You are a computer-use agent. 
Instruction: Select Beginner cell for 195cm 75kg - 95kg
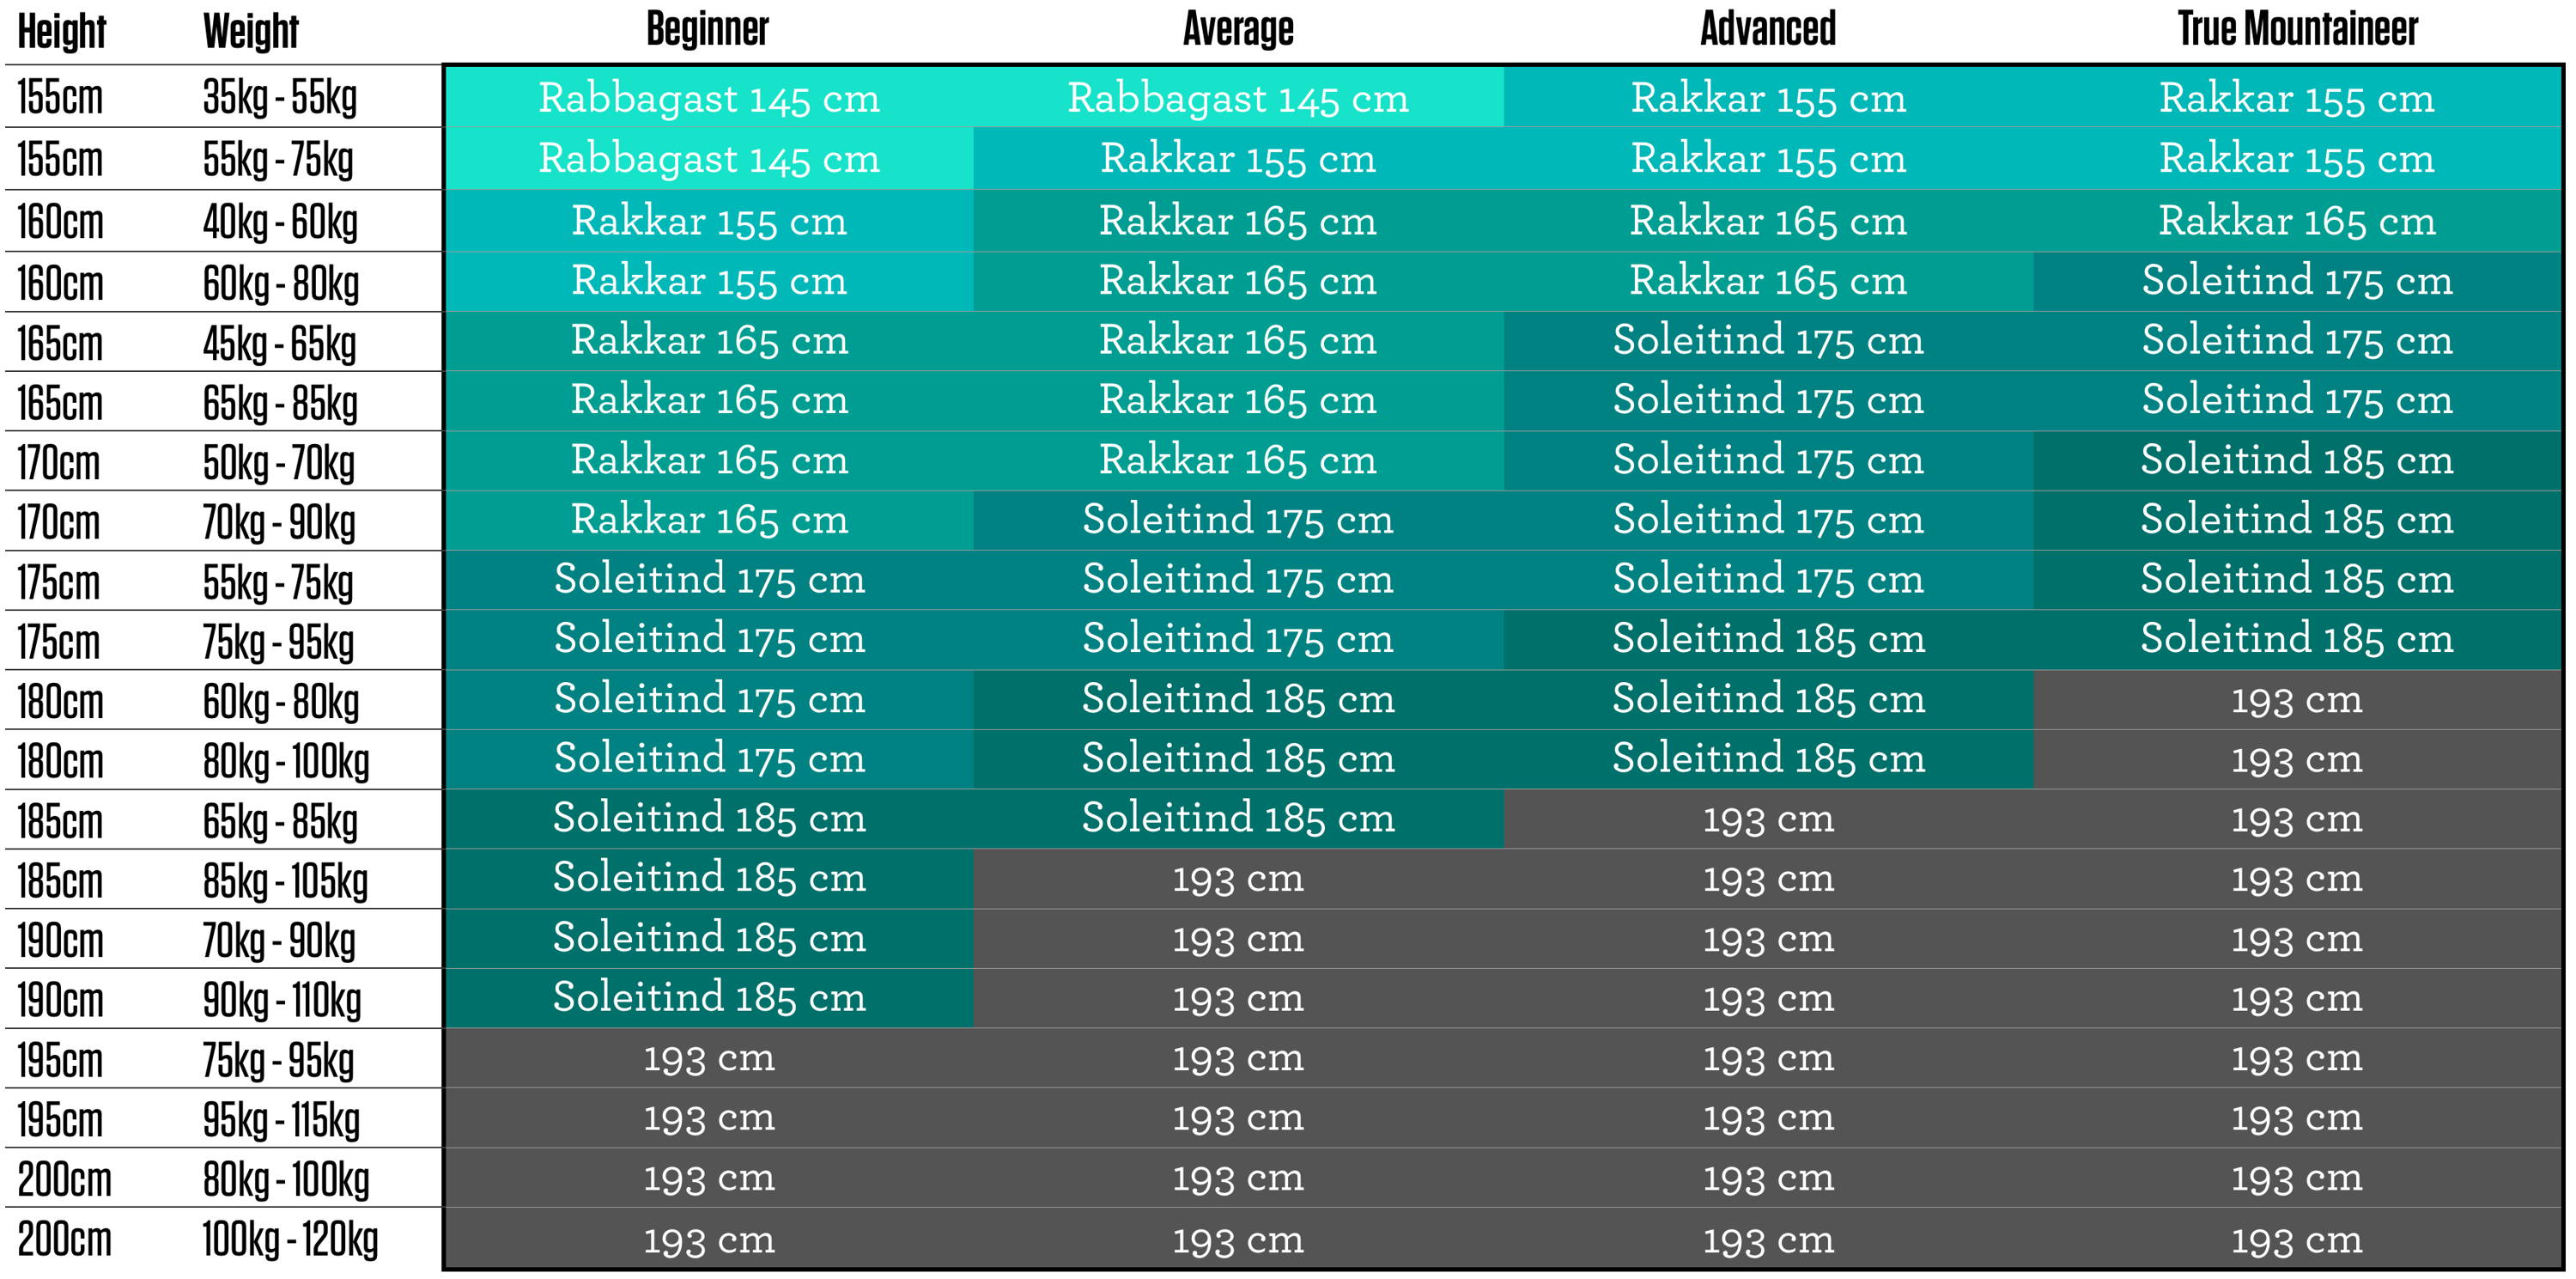pos(709,1058)
